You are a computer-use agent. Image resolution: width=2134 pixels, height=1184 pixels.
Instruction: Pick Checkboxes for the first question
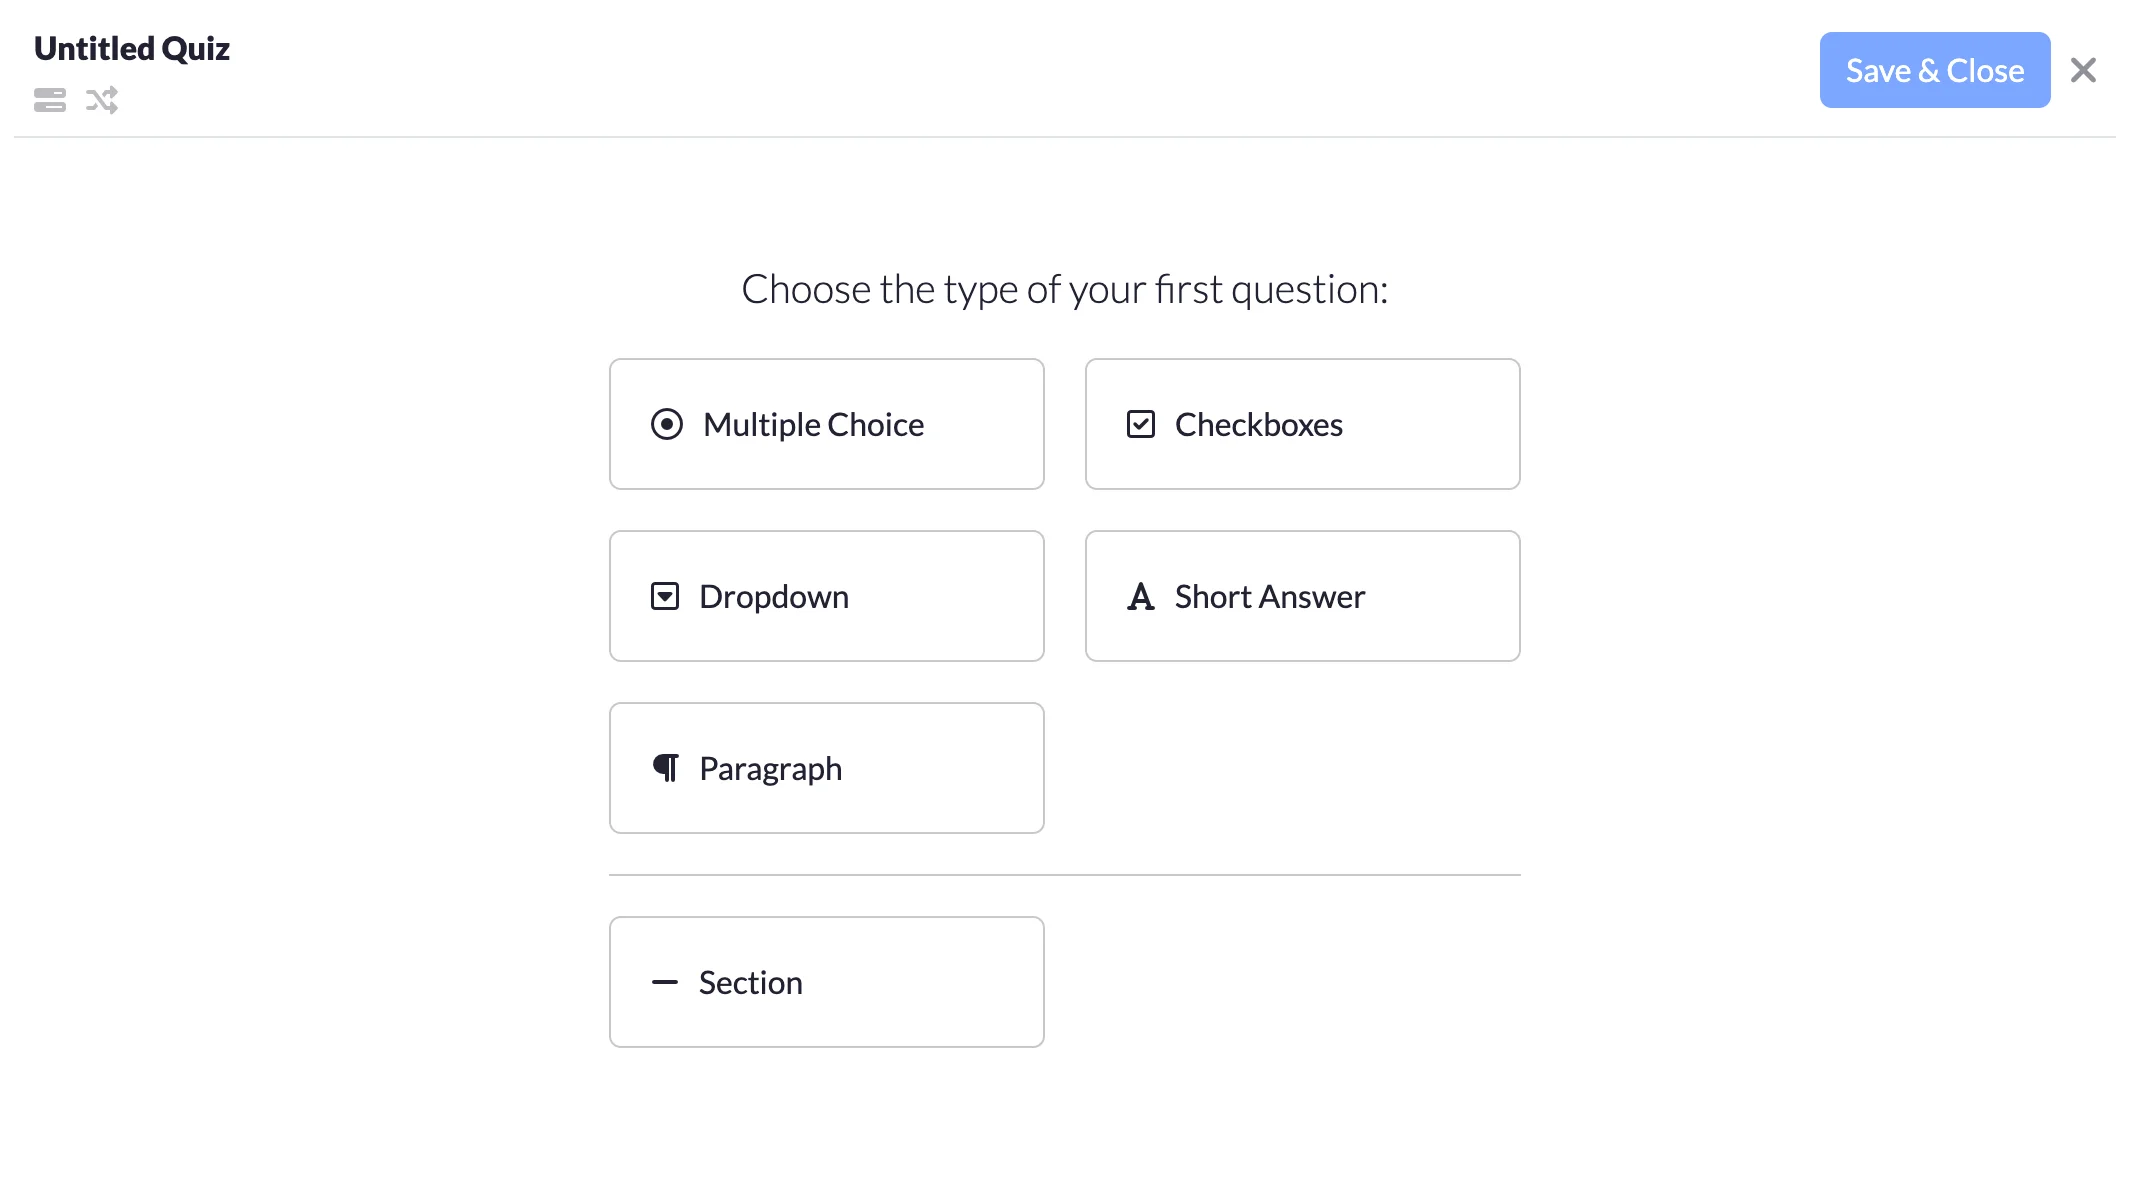coord(1301,424)
